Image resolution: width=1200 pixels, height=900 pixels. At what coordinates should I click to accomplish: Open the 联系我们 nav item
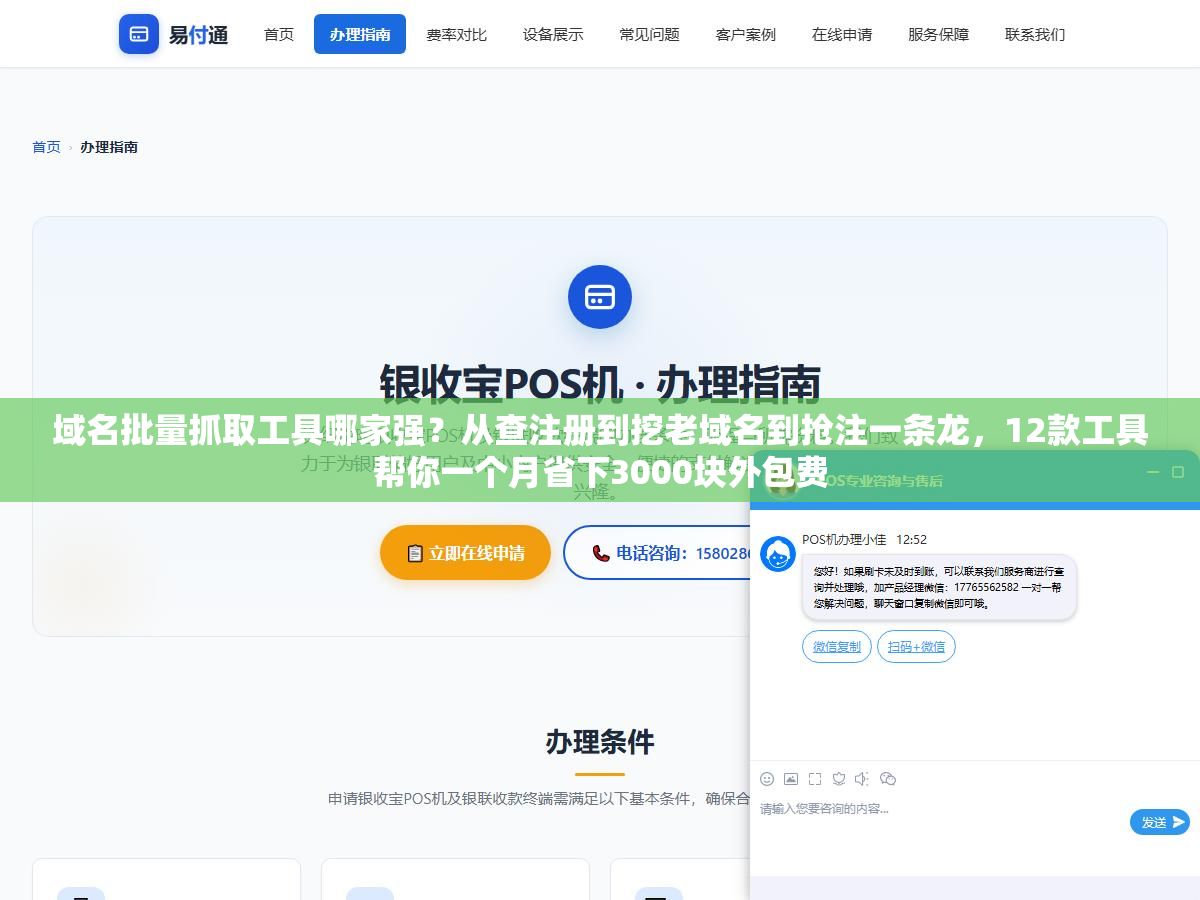pos(1035,34)
